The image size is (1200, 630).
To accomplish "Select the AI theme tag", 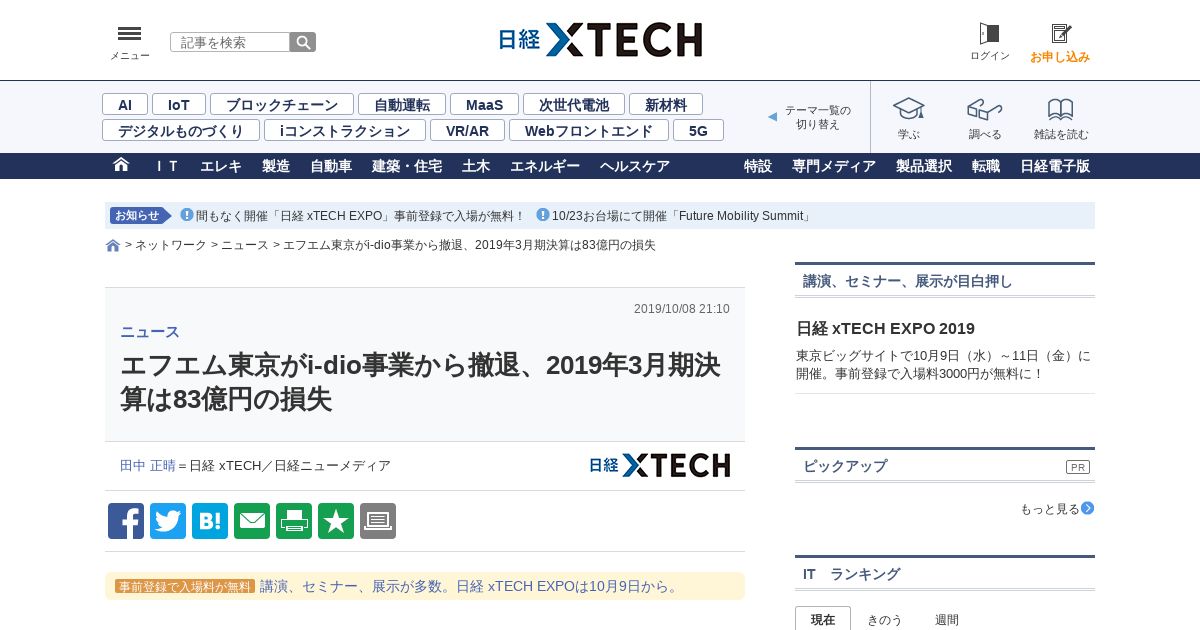I will pos(125,104).
